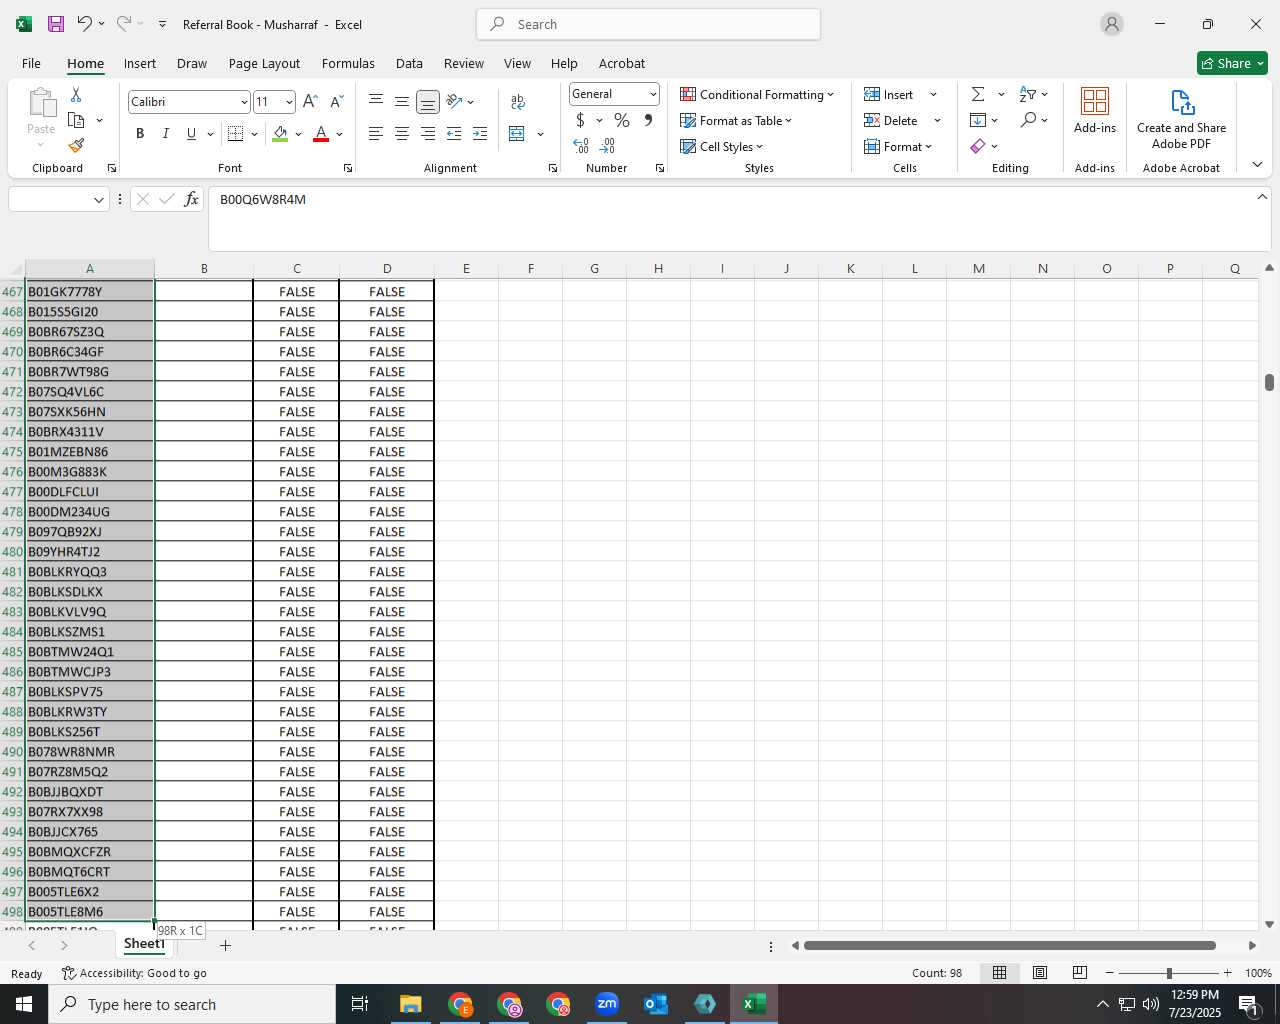
Task: Apply middle vertical alignment
Action: point(401,101)
